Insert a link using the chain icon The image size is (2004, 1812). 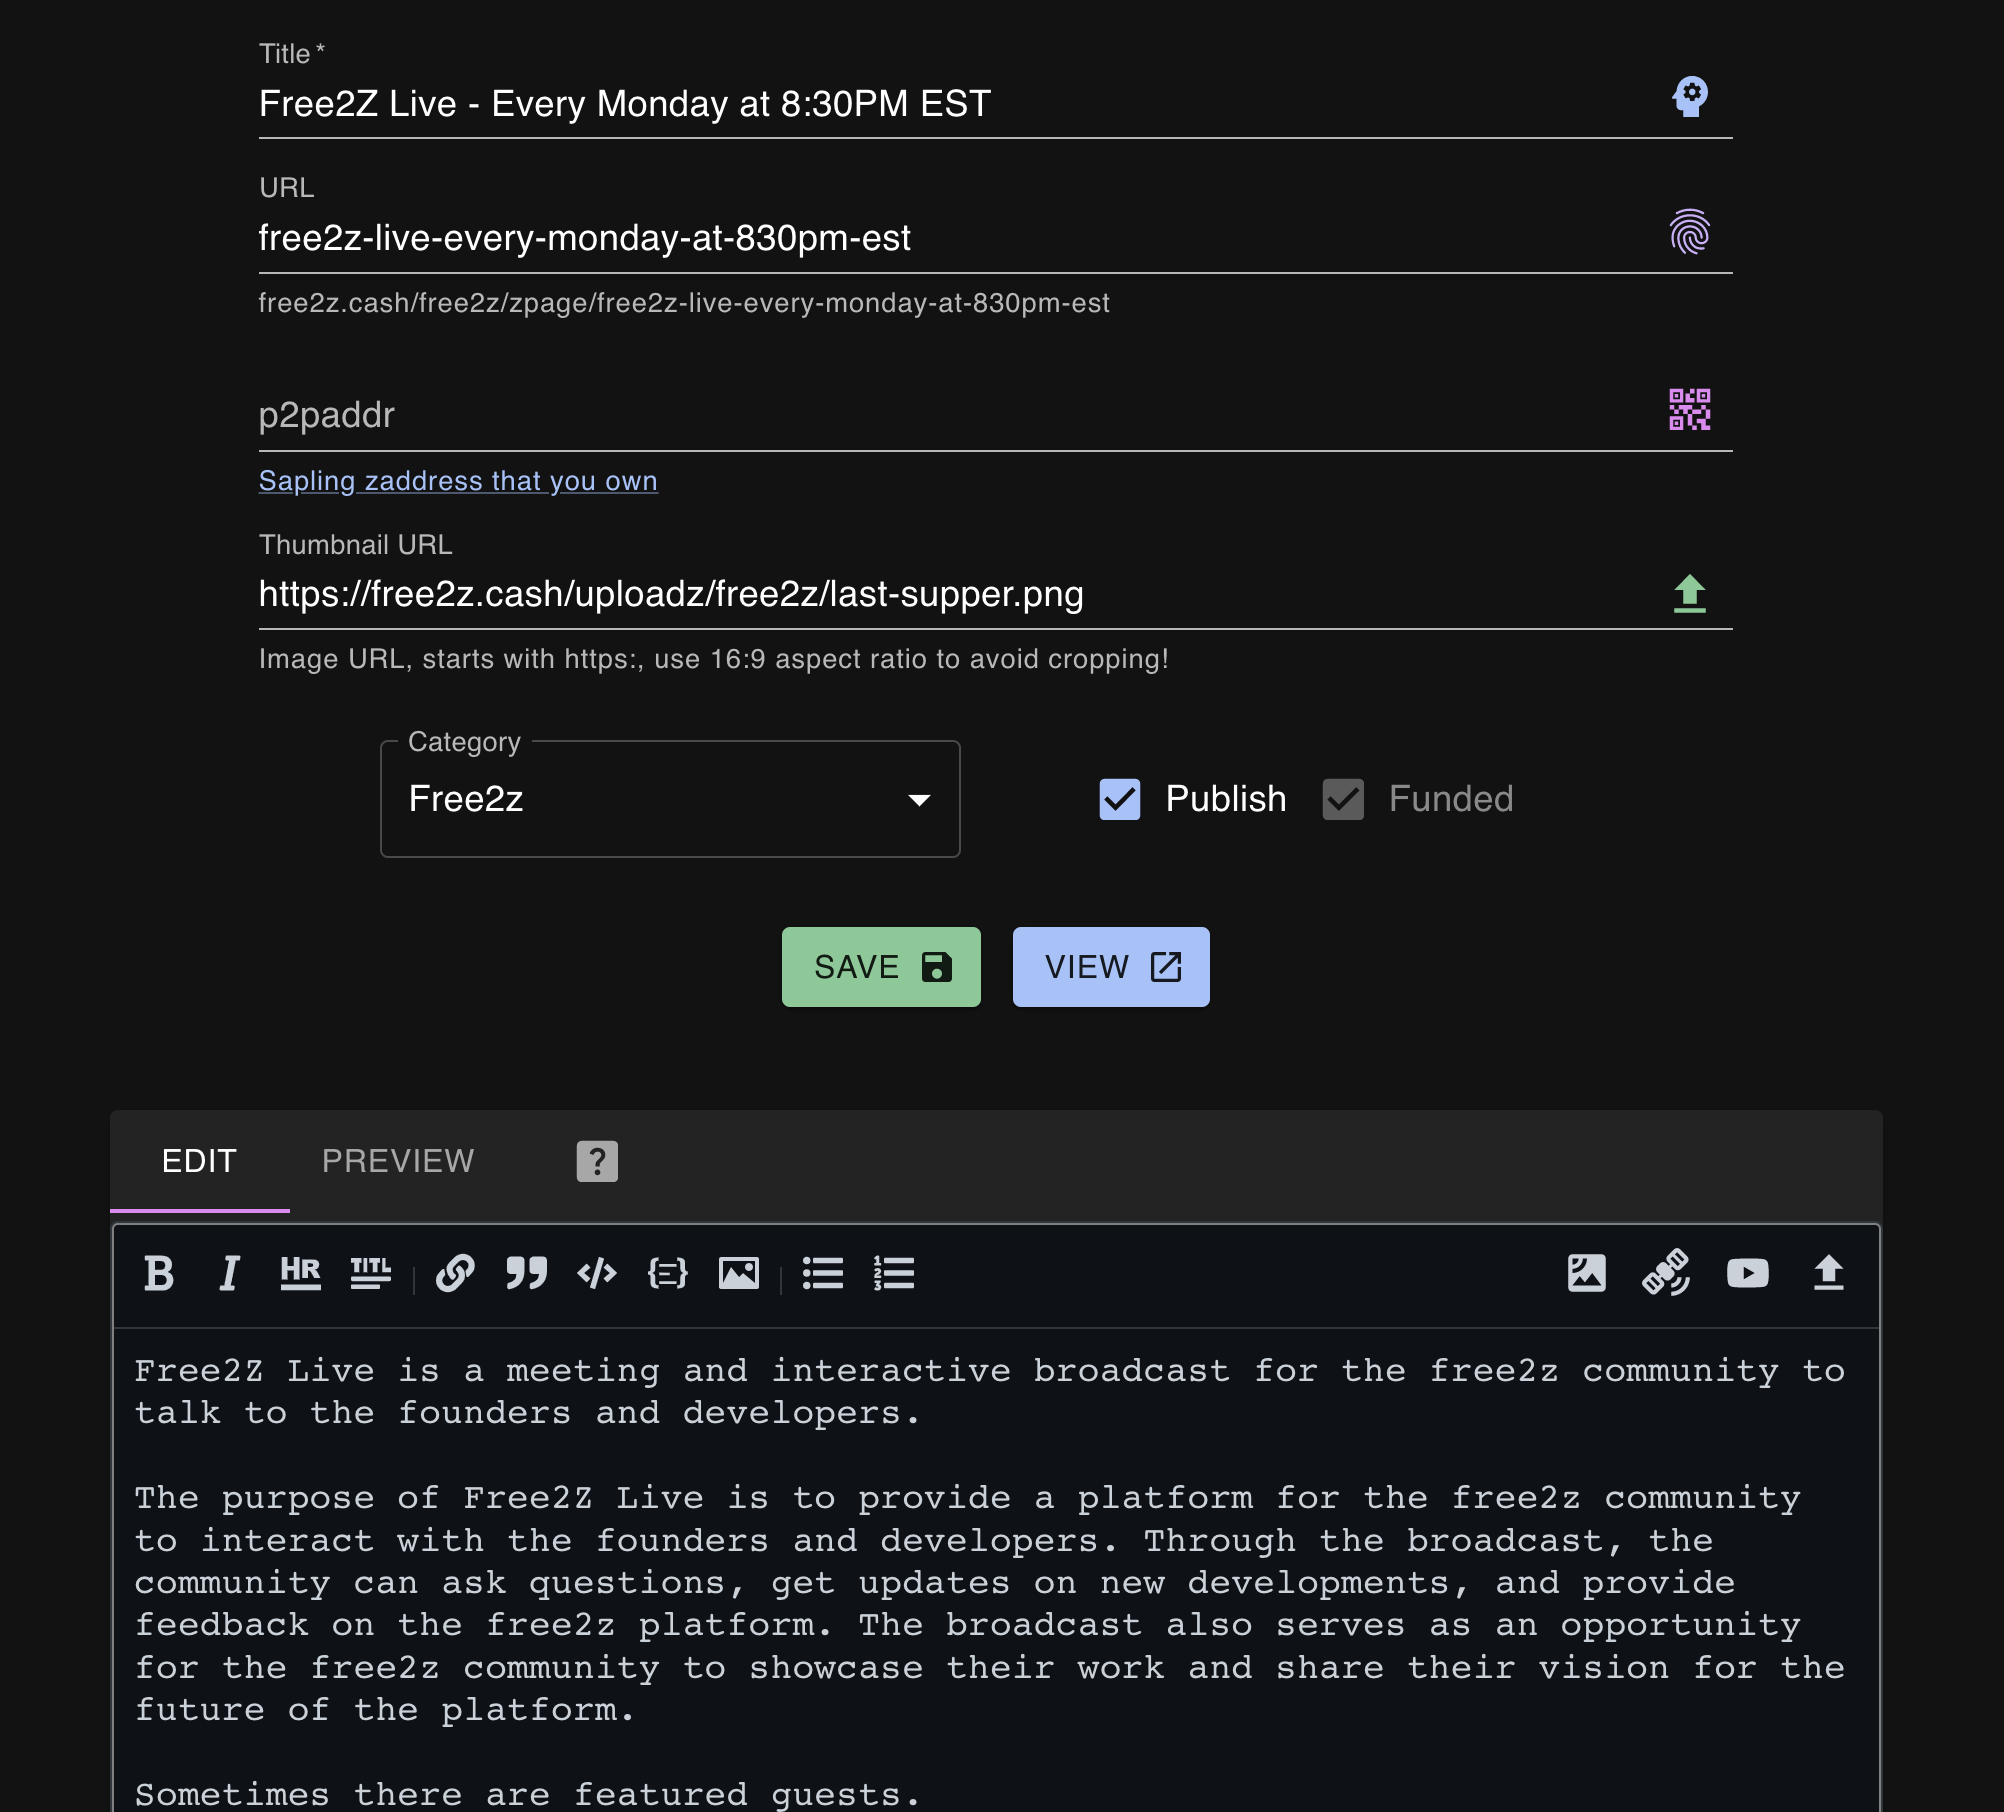click(x=455, y=1274)
